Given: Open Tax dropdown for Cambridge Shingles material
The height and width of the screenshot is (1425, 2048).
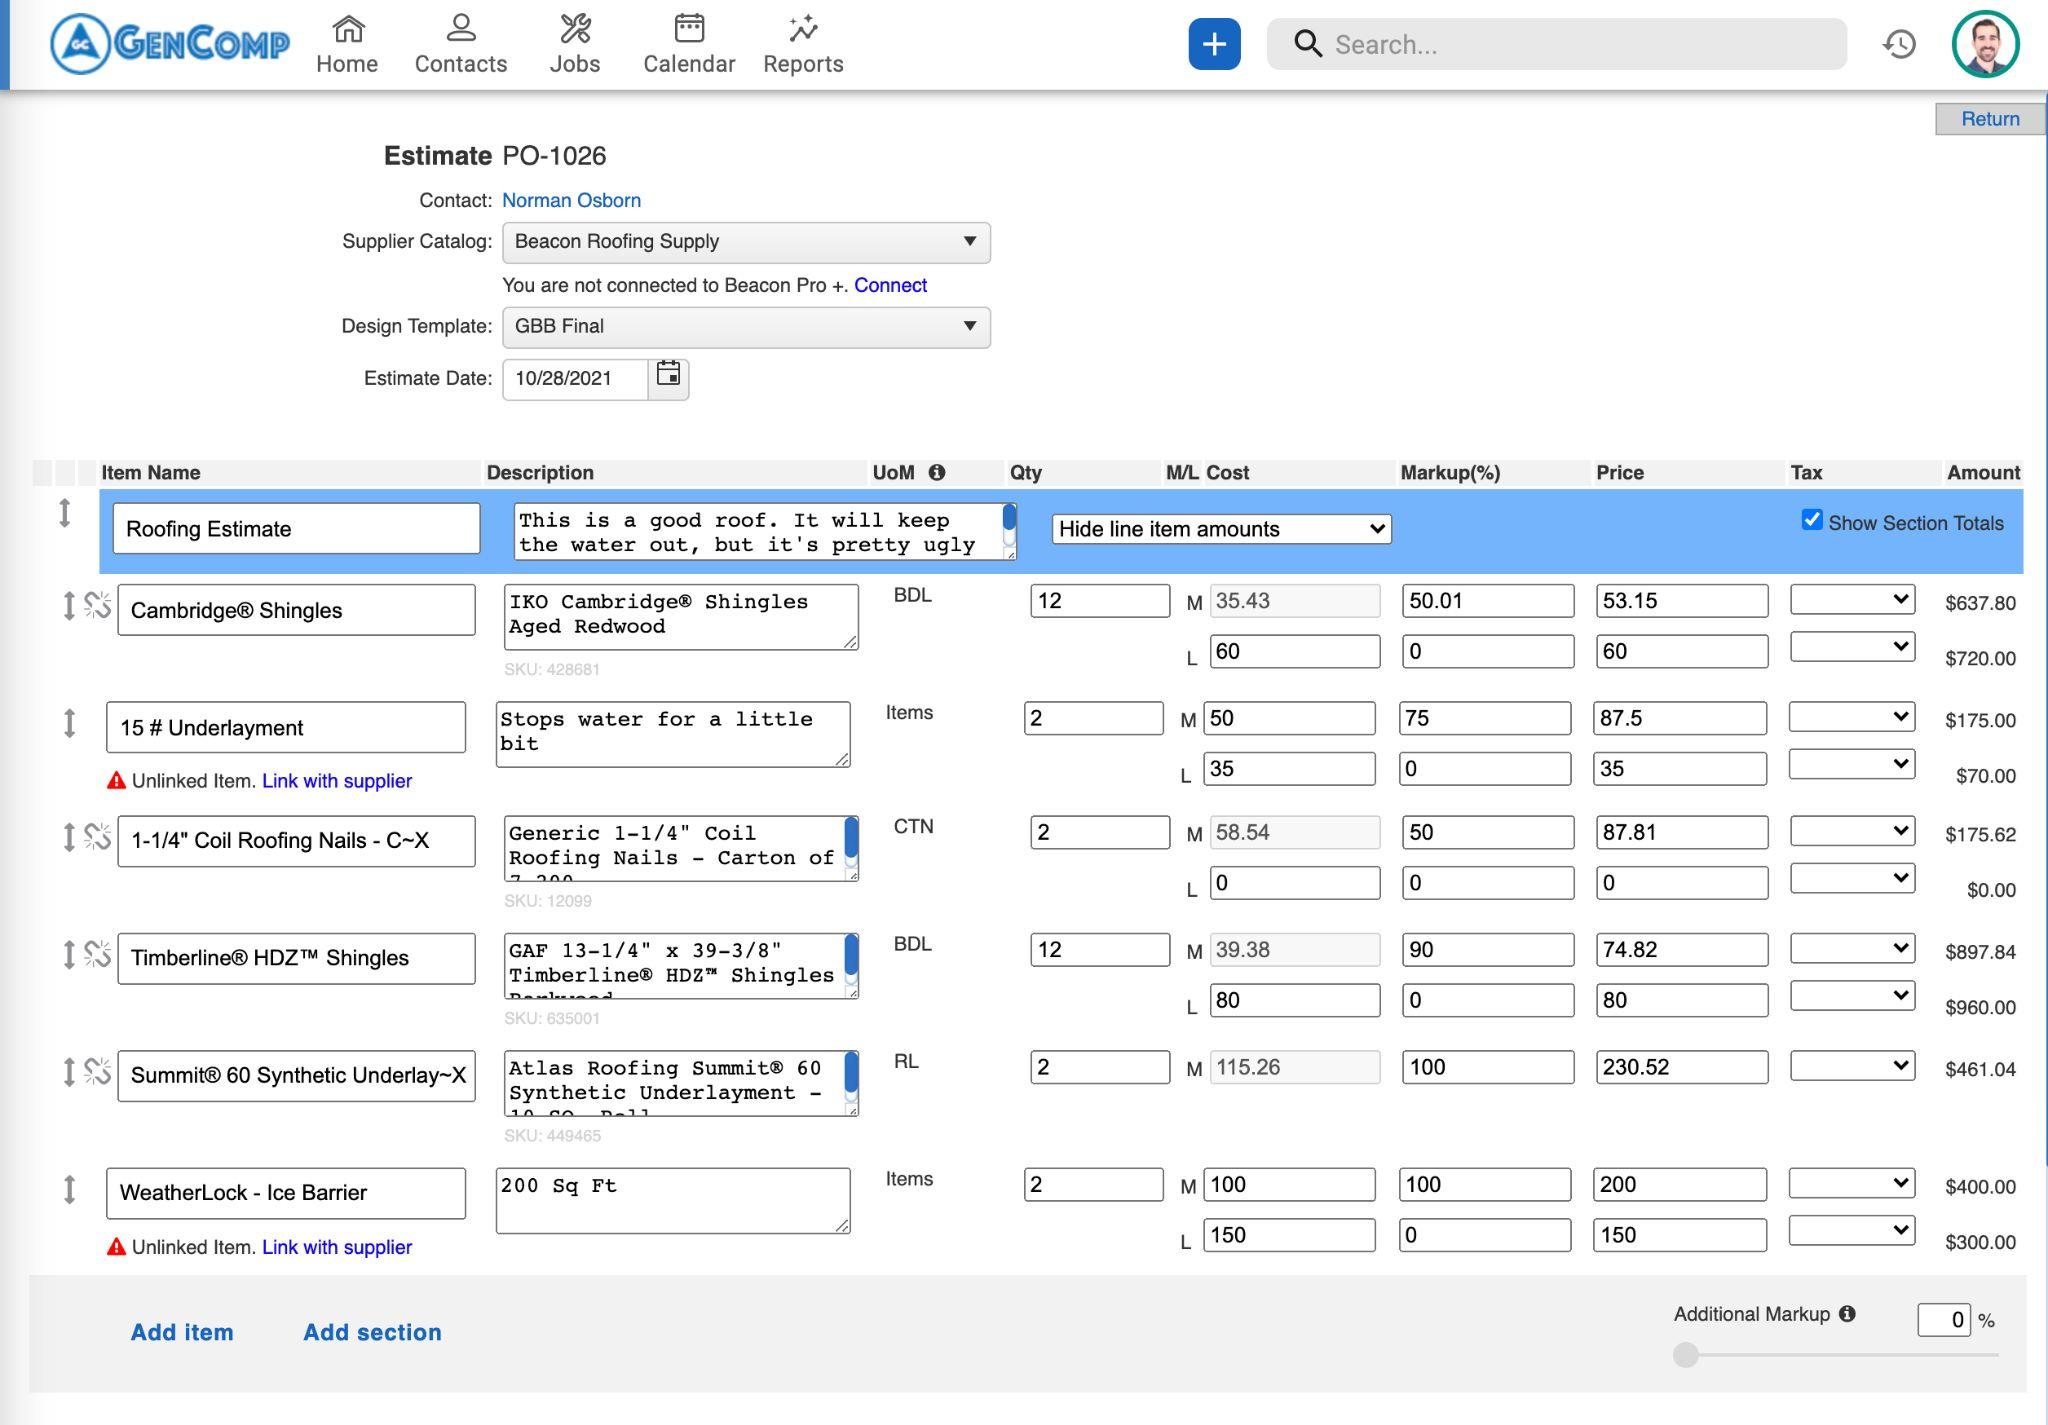Looking at the screenshot, I should (x=1852, y=599).
